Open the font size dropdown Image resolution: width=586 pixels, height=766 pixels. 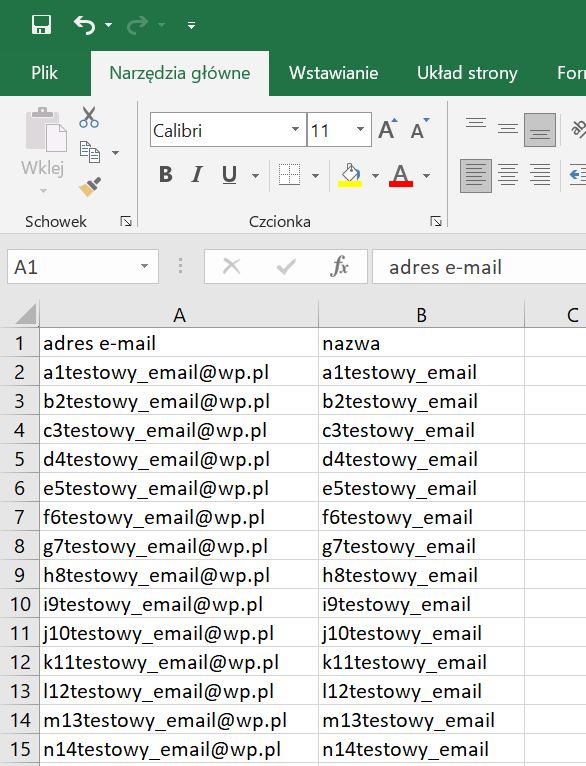click(360, 129)
